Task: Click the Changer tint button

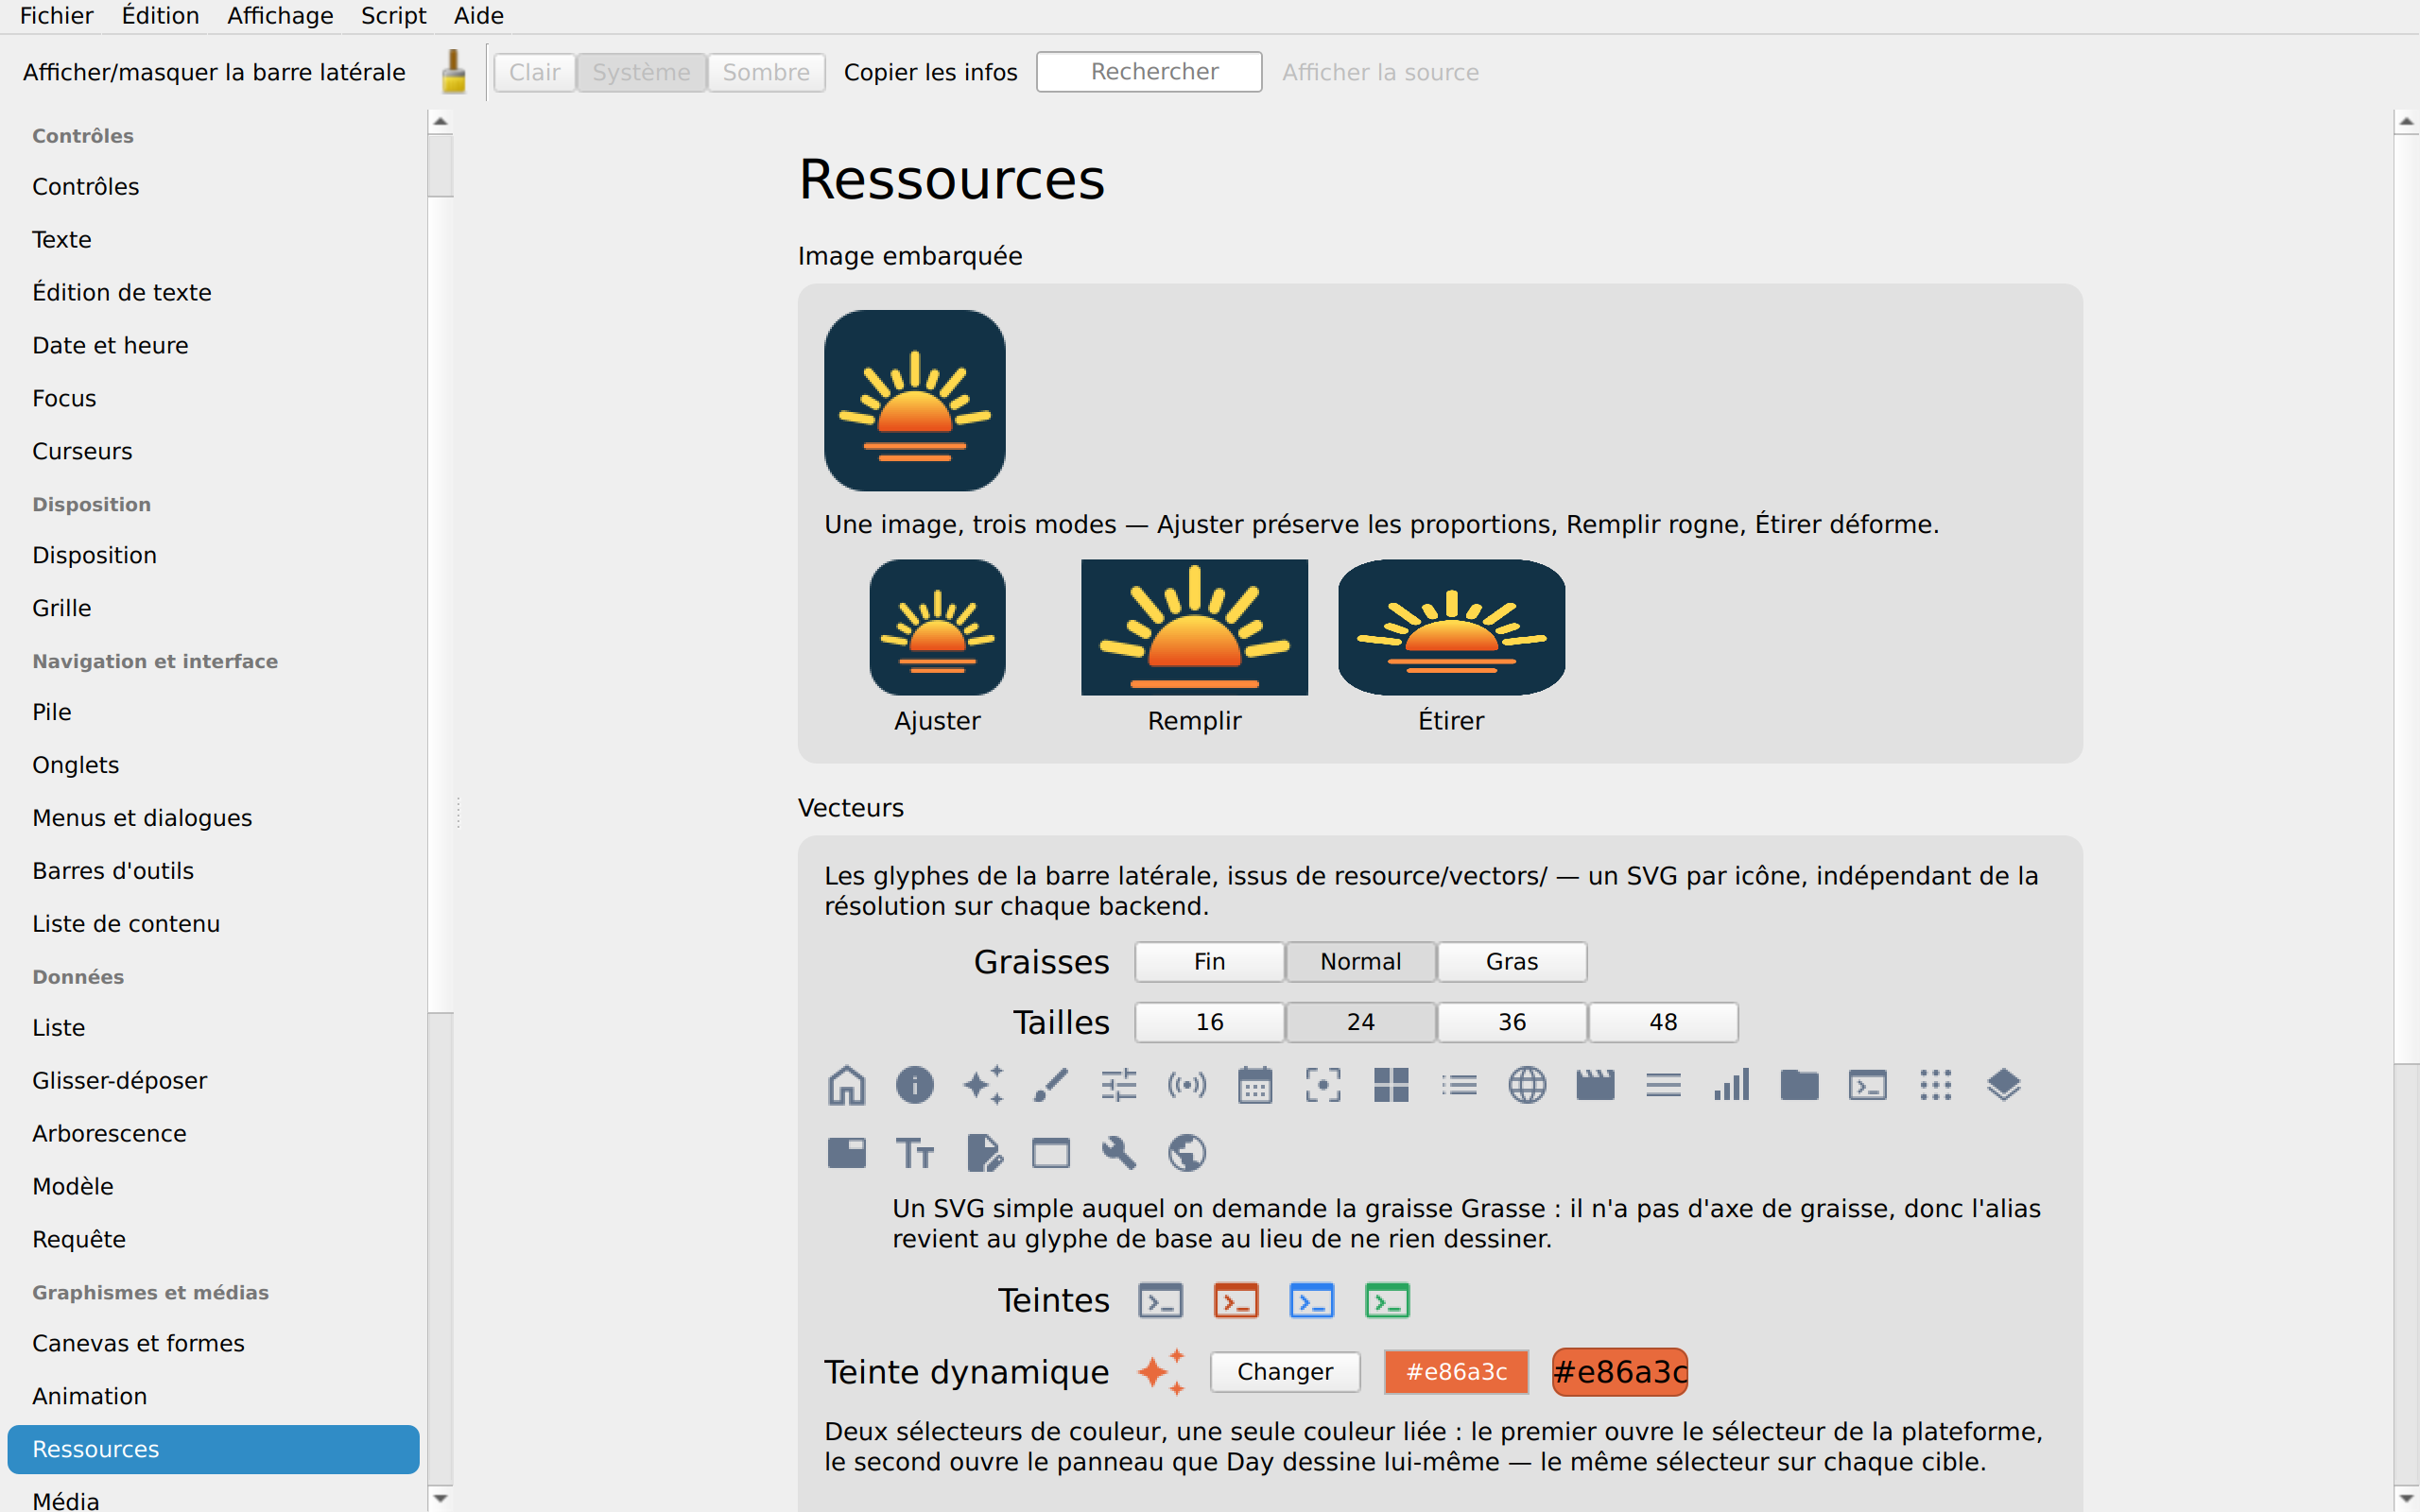Action: click(x=1285, y=1372)
